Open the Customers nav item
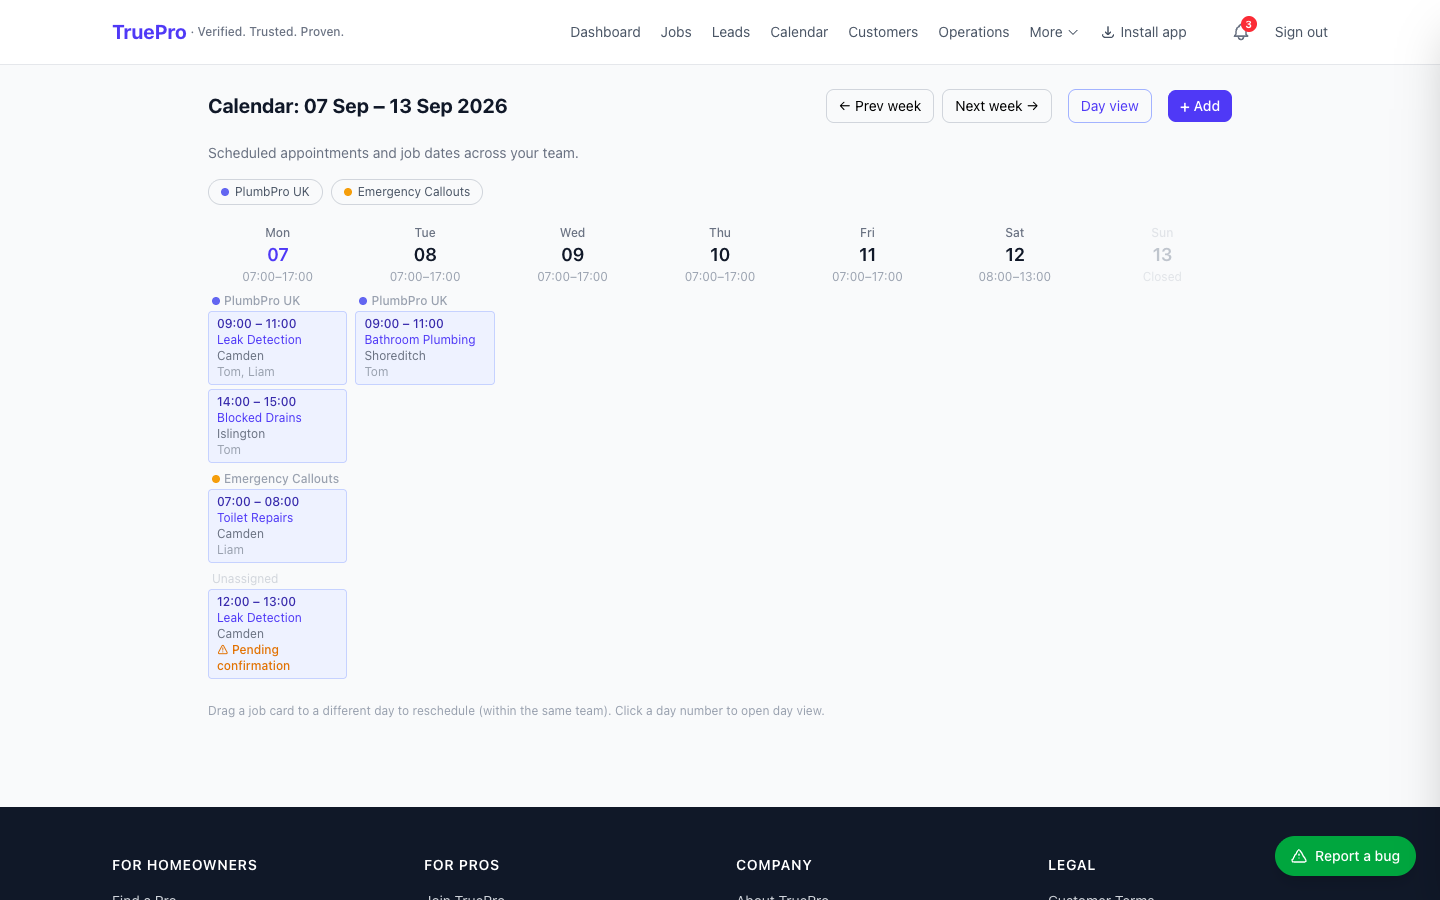Screen dimensions: 1440x900 pos(883,32)
